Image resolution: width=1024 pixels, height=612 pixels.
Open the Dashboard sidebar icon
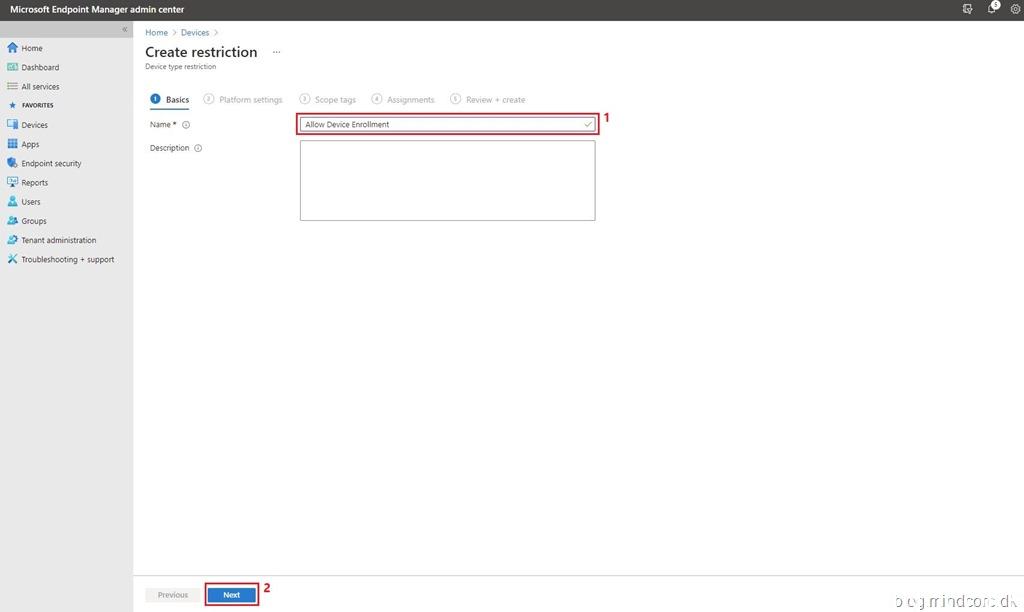click(x=13, y=67)
